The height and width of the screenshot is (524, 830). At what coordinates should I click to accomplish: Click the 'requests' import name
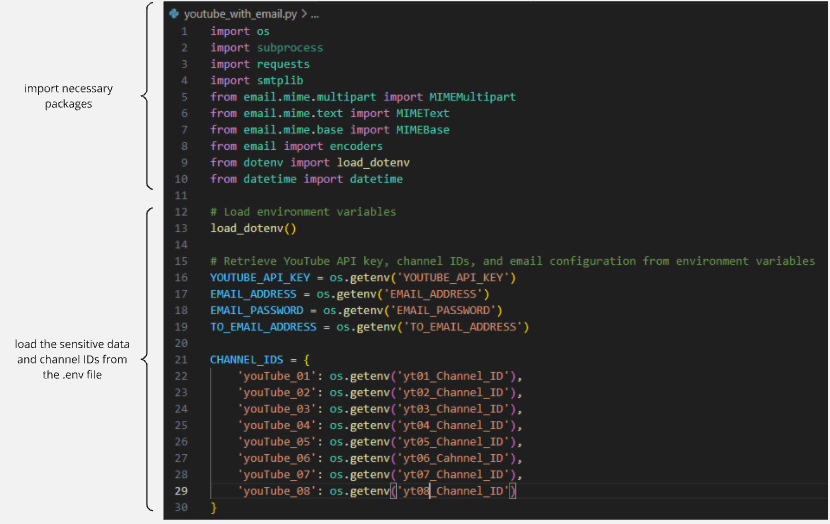coord(283,64)
